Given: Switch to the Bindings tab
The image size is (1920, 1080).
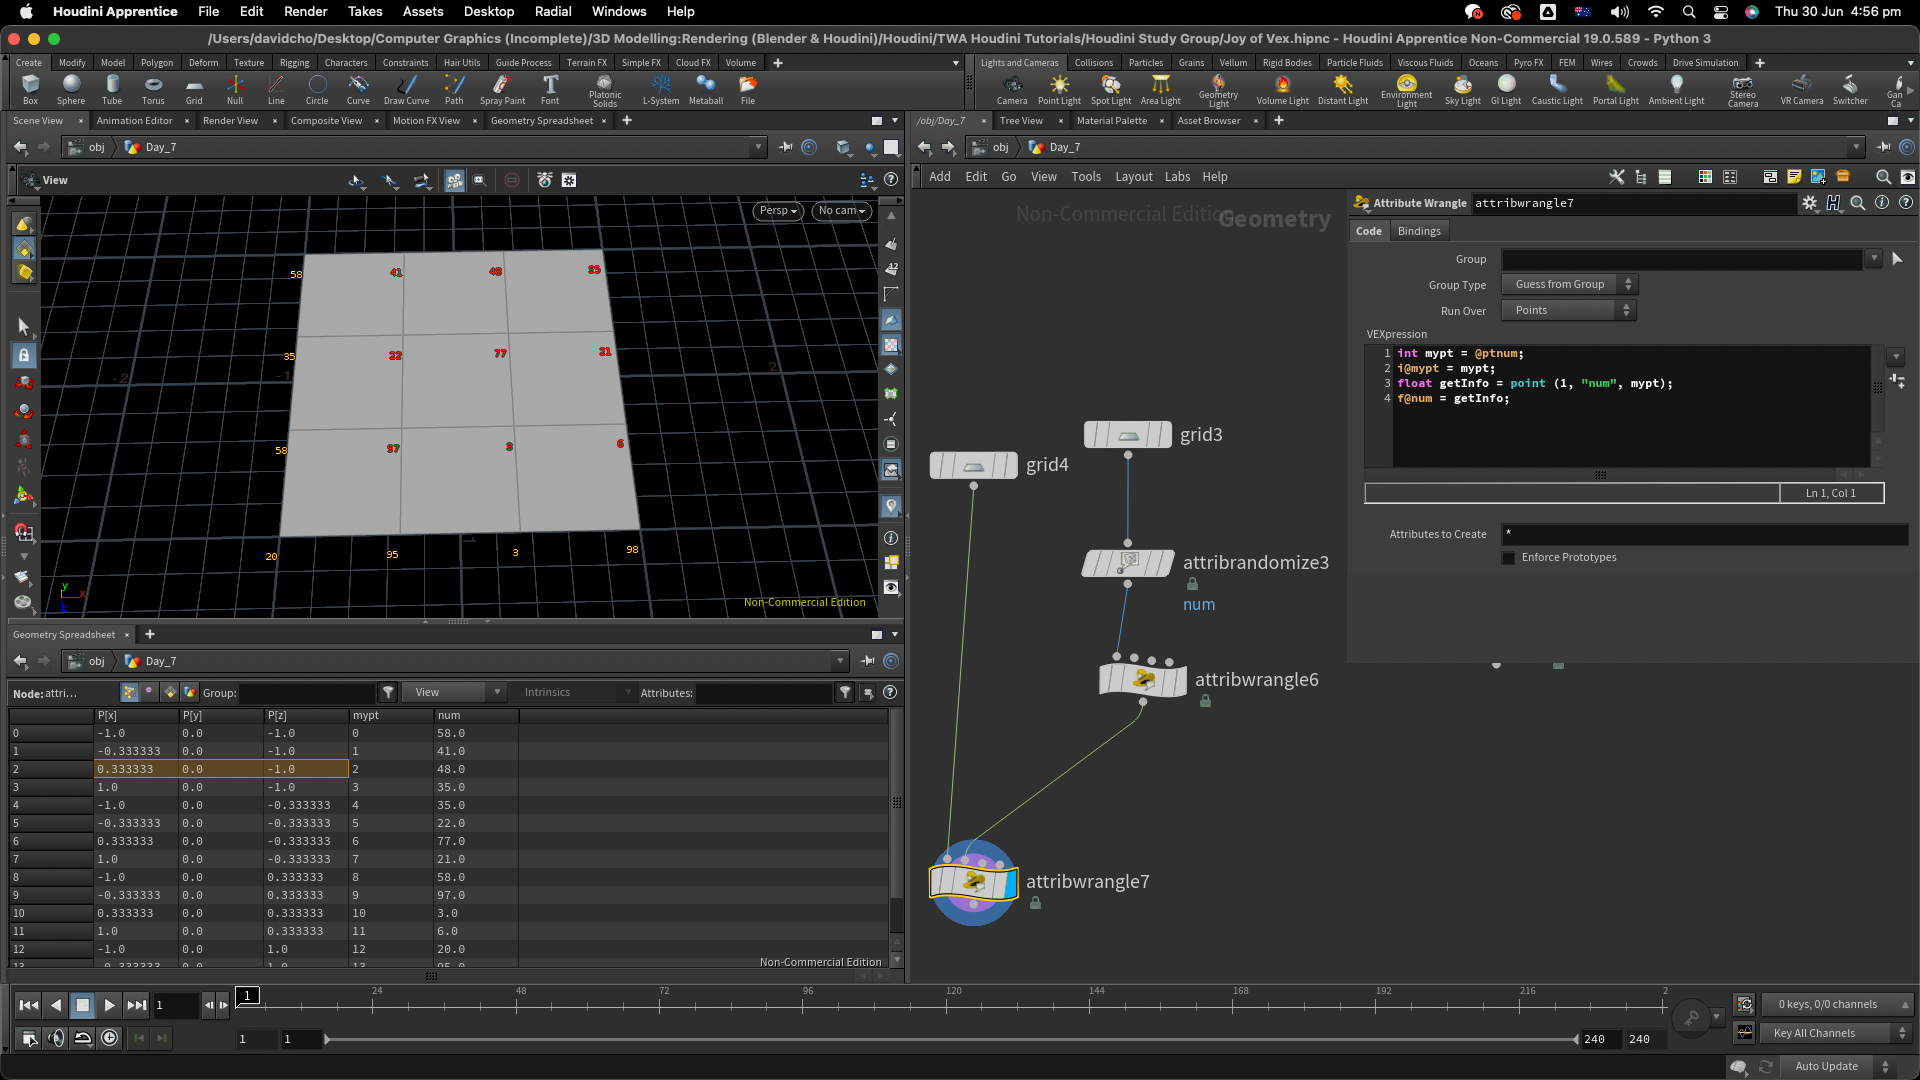Looking at the screenshot, I should pyautogui.click(x=1418, y=231).
